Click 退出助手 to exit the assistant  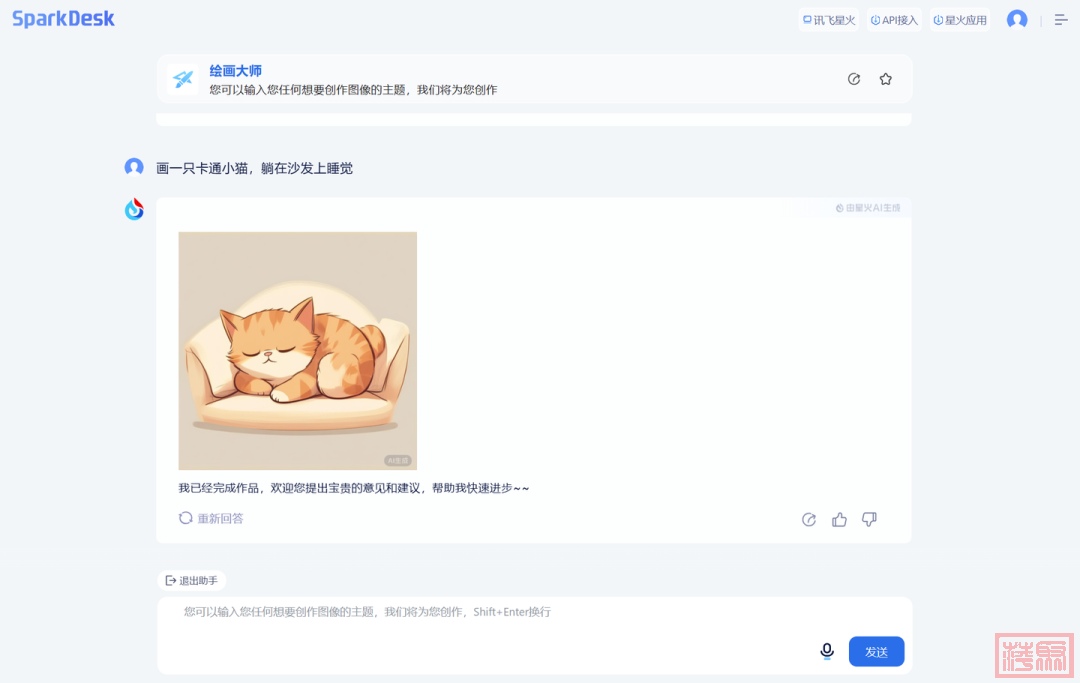tap(191, 581)
